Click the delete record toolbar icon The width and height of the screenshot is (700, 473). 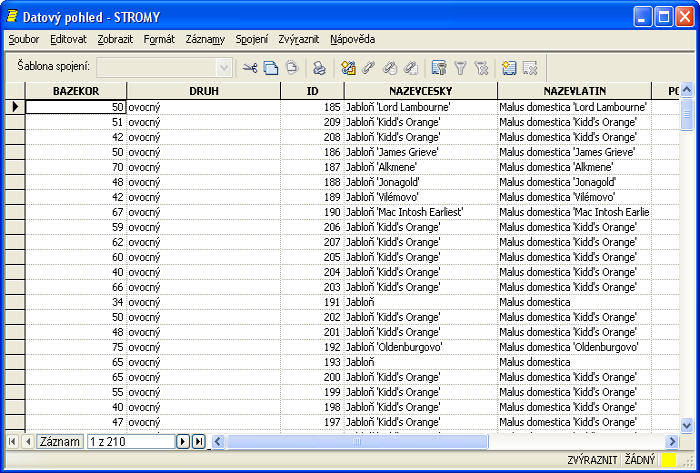pyautogui.click(x=530, y=68)
